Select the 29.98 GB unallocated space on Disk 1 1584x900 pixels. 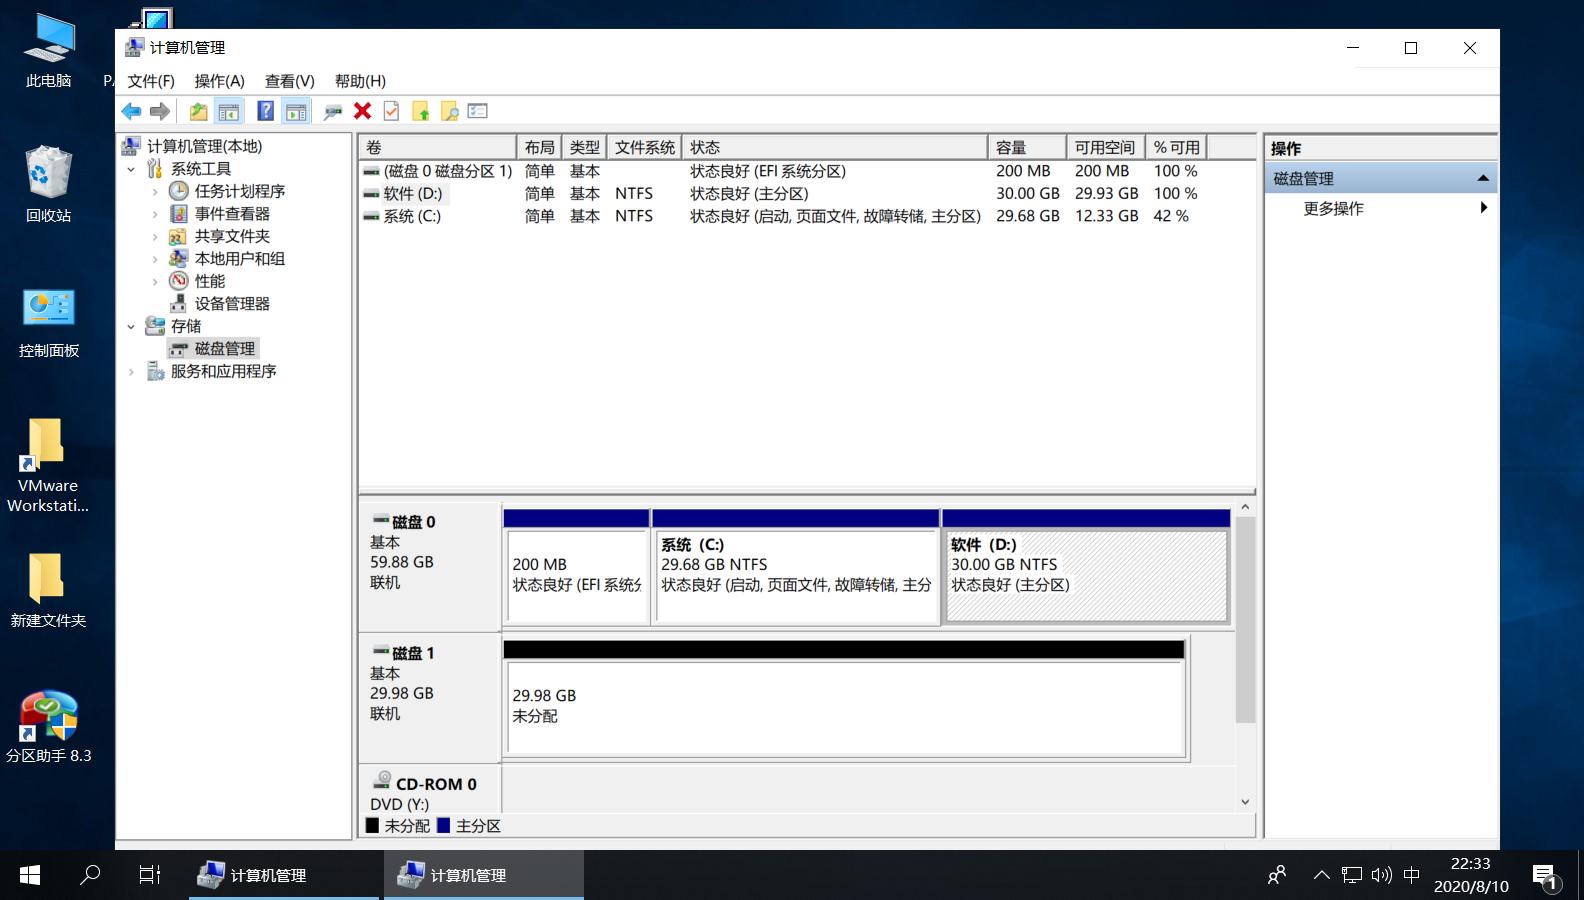(845, 706)
